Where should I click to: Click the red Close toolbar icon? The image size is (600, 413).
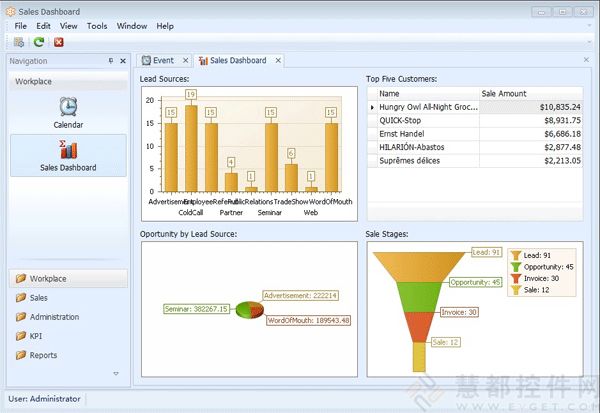click(58, 42)
